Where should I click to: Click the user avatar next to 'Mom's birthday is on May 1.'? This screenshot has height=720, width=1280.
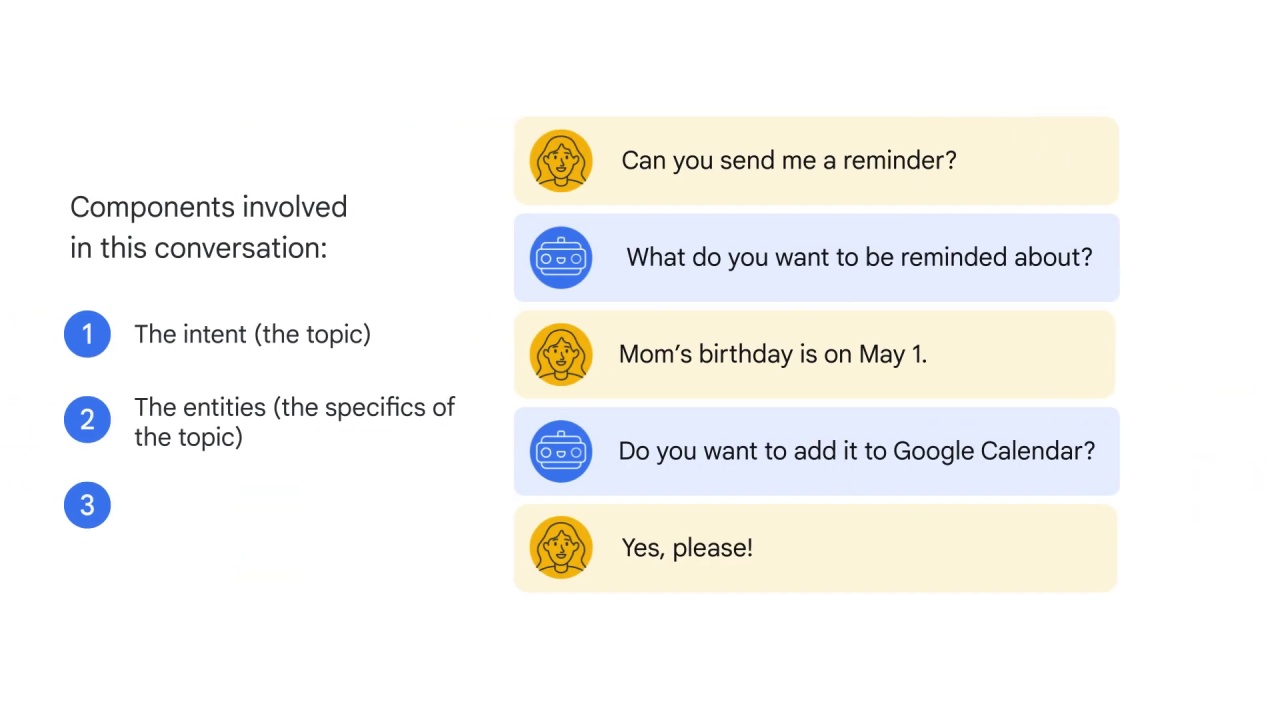tap(561, 354)
